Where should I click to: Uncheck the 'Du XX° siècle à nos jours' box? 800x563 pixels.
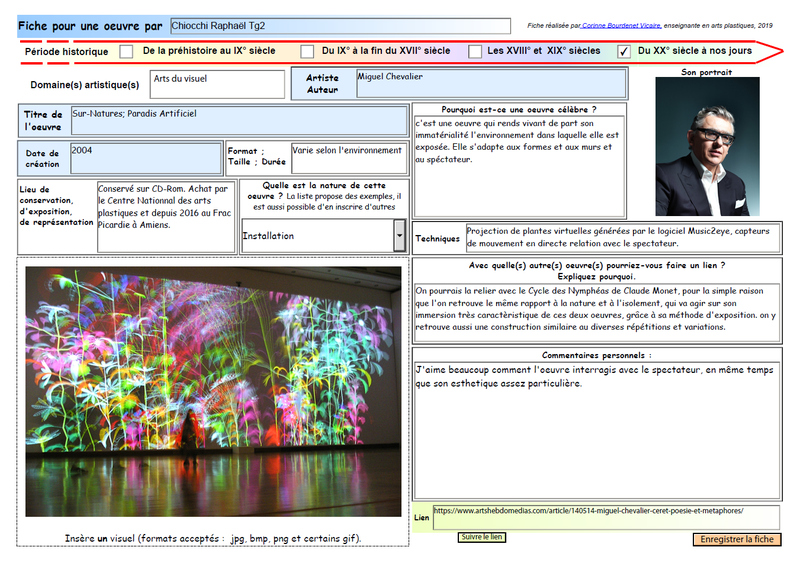pos(624,51)
